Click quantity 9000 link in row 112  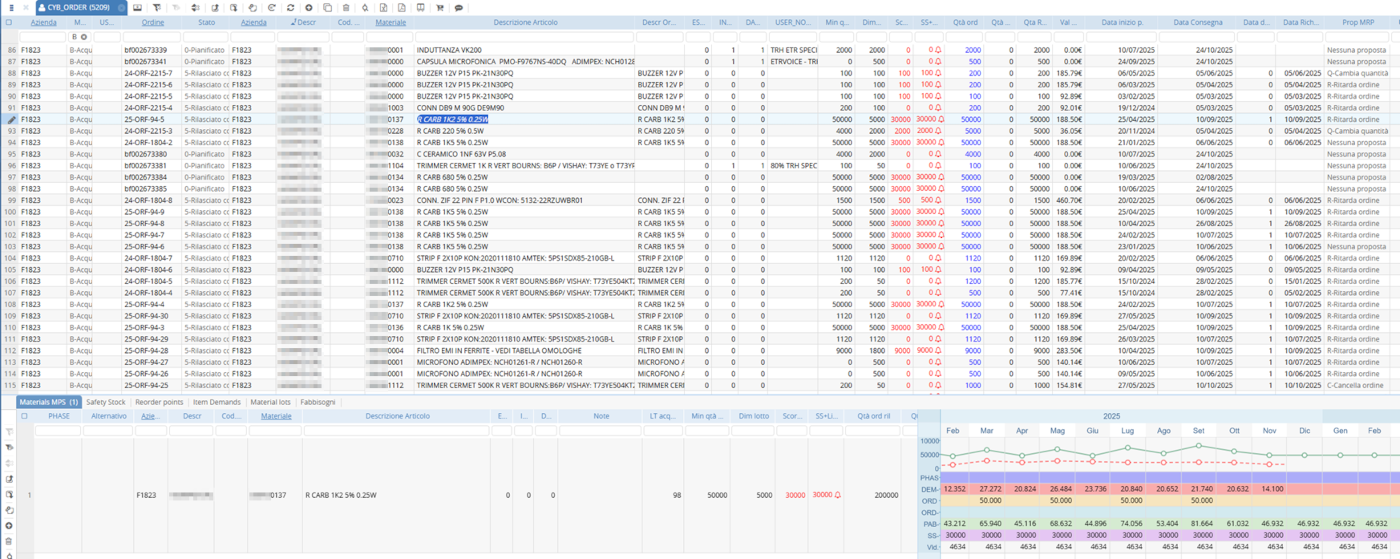click(972, 350)
